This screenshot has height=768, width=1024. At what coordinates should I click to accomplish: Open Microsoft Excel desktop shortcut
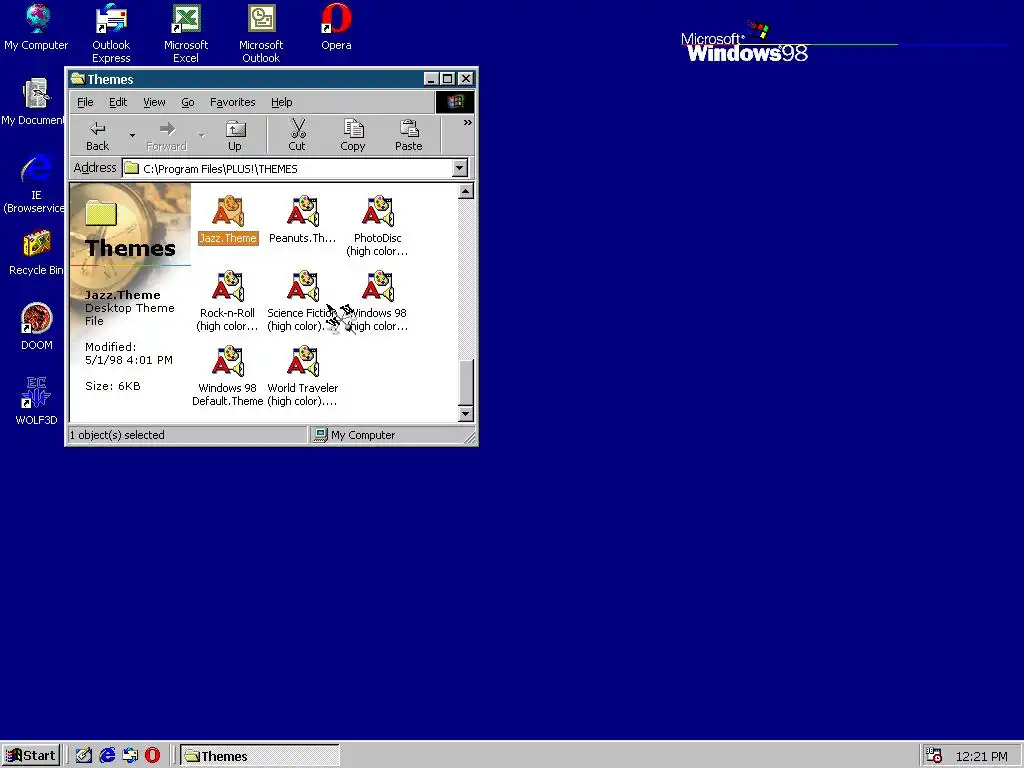[185, 34]
